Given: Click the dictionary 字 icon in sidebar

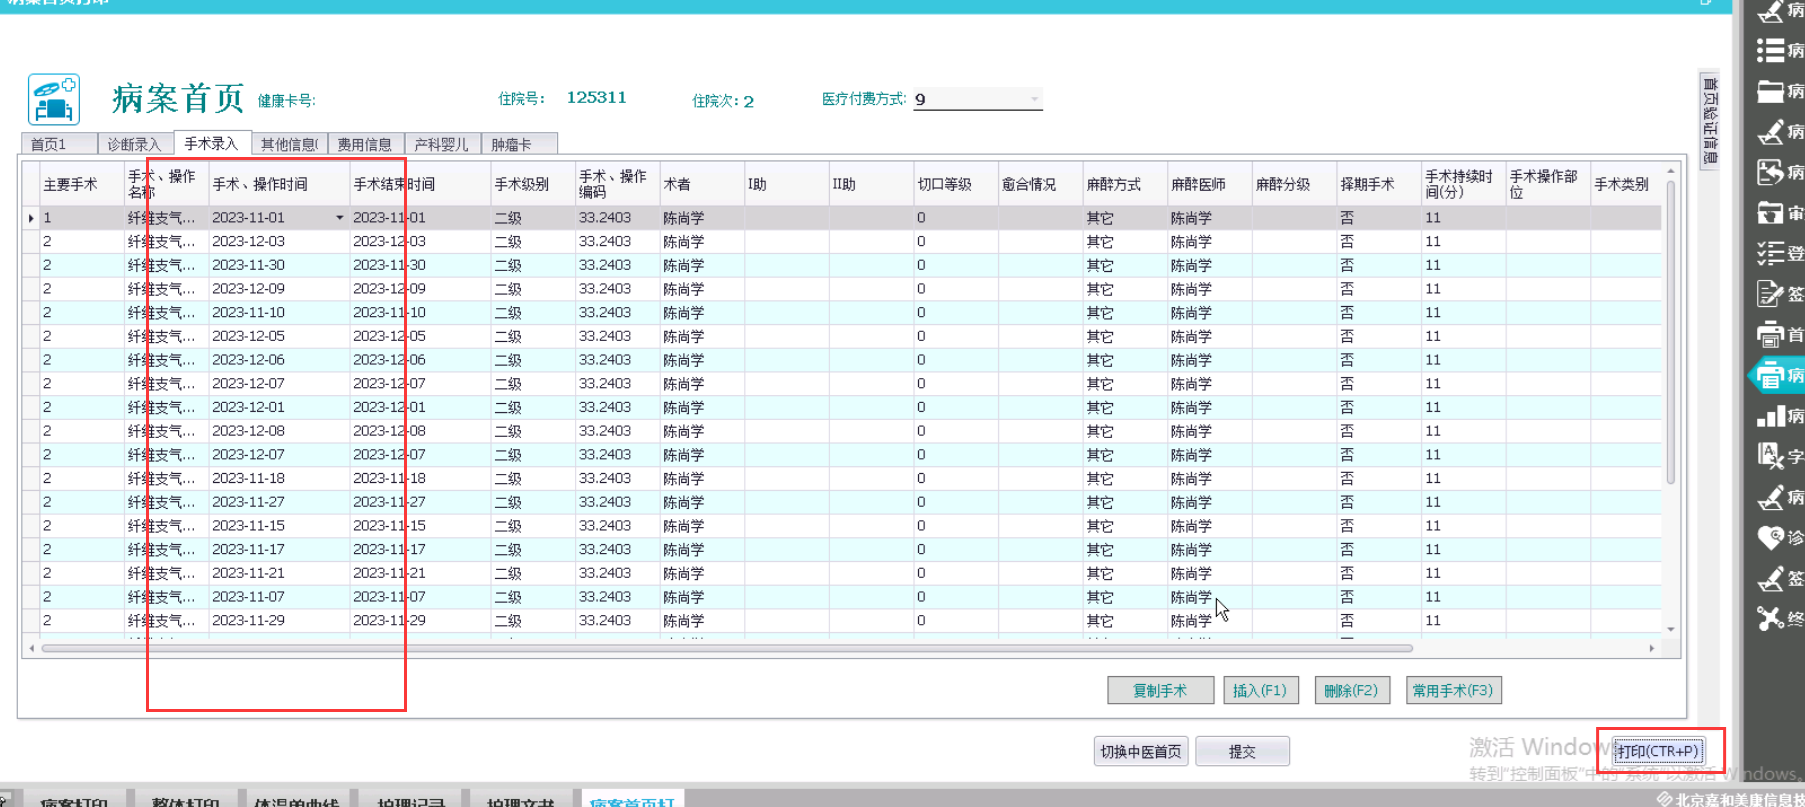Looking at the screenshot, I should pyautogui.click(x=1771, y=456).
